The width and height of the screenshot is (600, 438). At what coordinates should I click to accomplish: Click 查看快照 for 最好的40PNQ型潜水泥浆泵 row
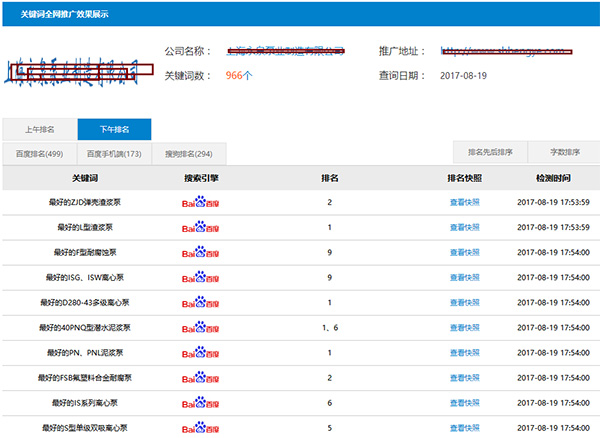tap(465, 327)
